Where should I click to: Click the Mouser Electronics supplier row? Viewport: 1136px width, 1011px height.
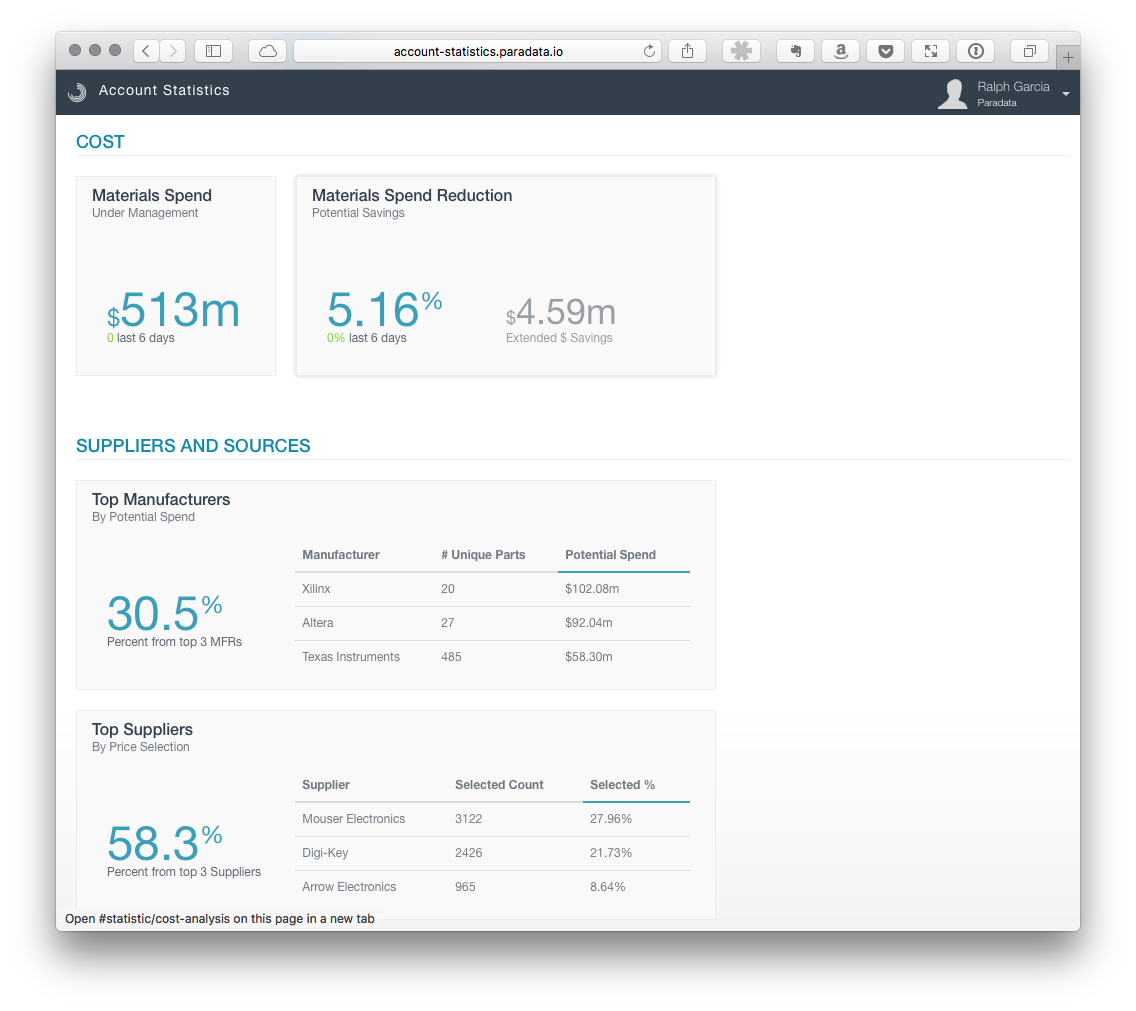click(353, 819)
